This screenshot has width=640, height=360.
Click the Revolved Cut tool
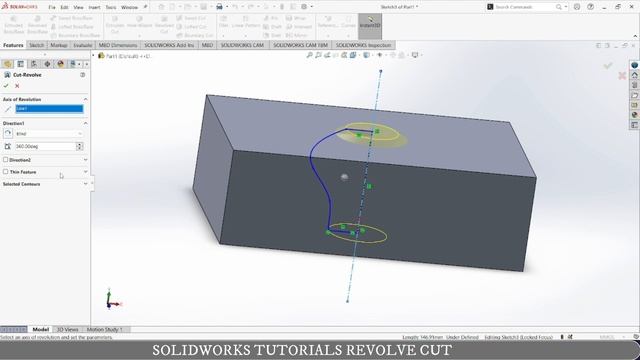tap(164, 25)
